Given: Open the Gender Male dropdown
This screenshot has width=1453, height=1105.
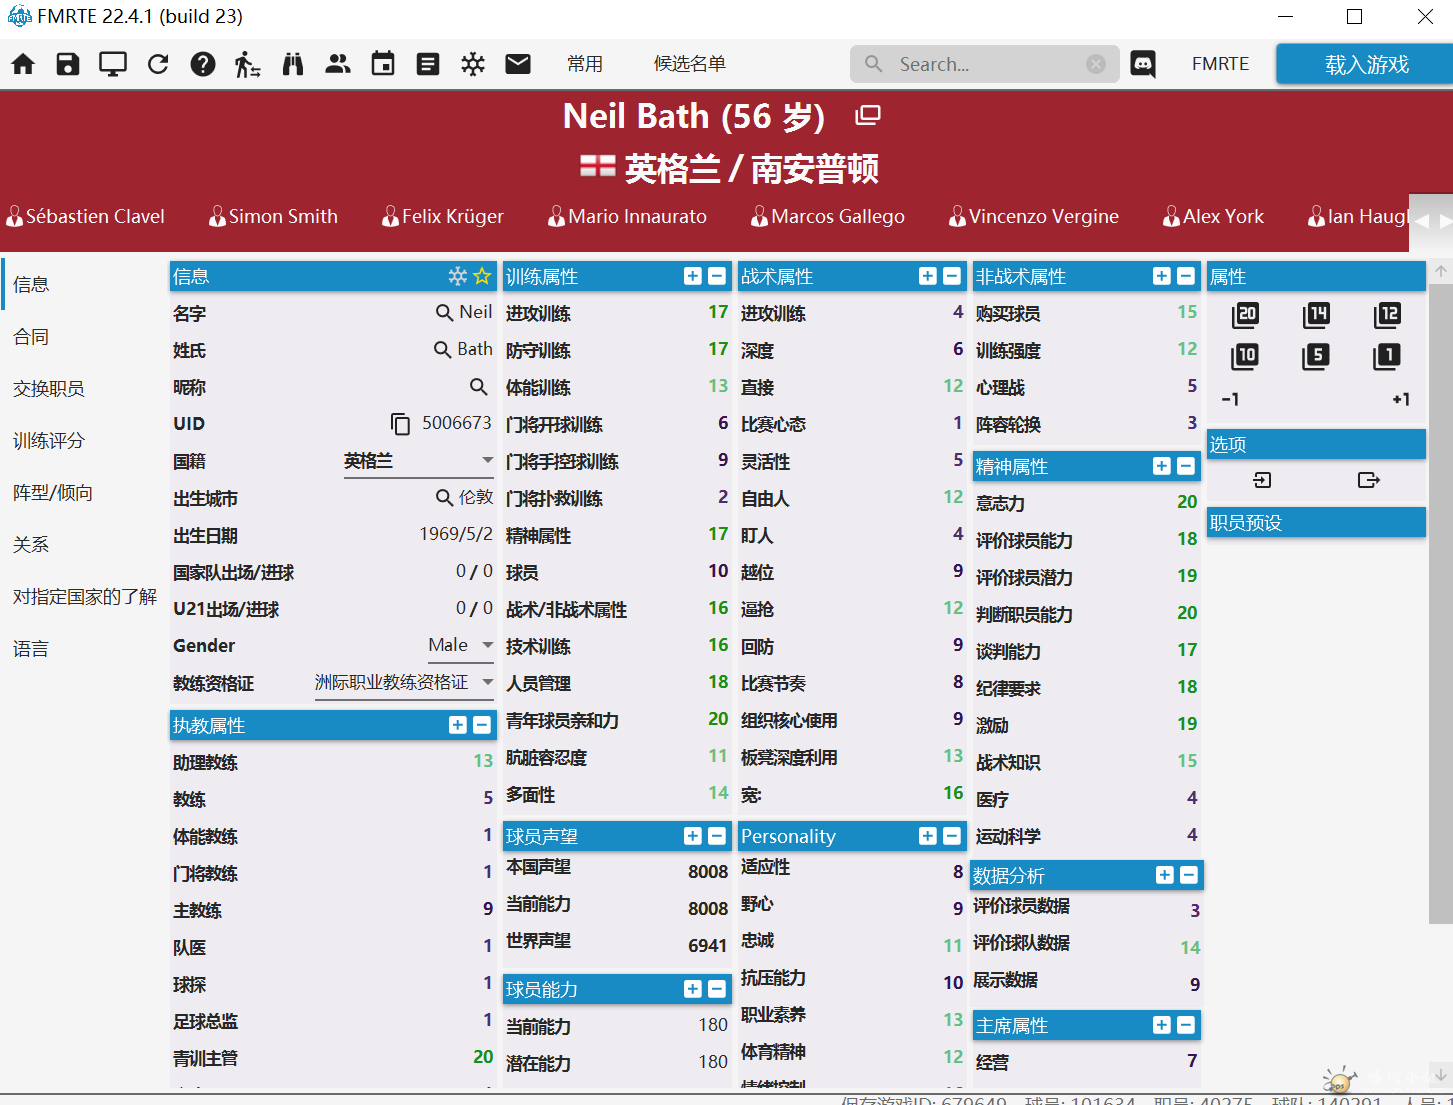Looking at the screenshot, I should click(x=460, y=646).
